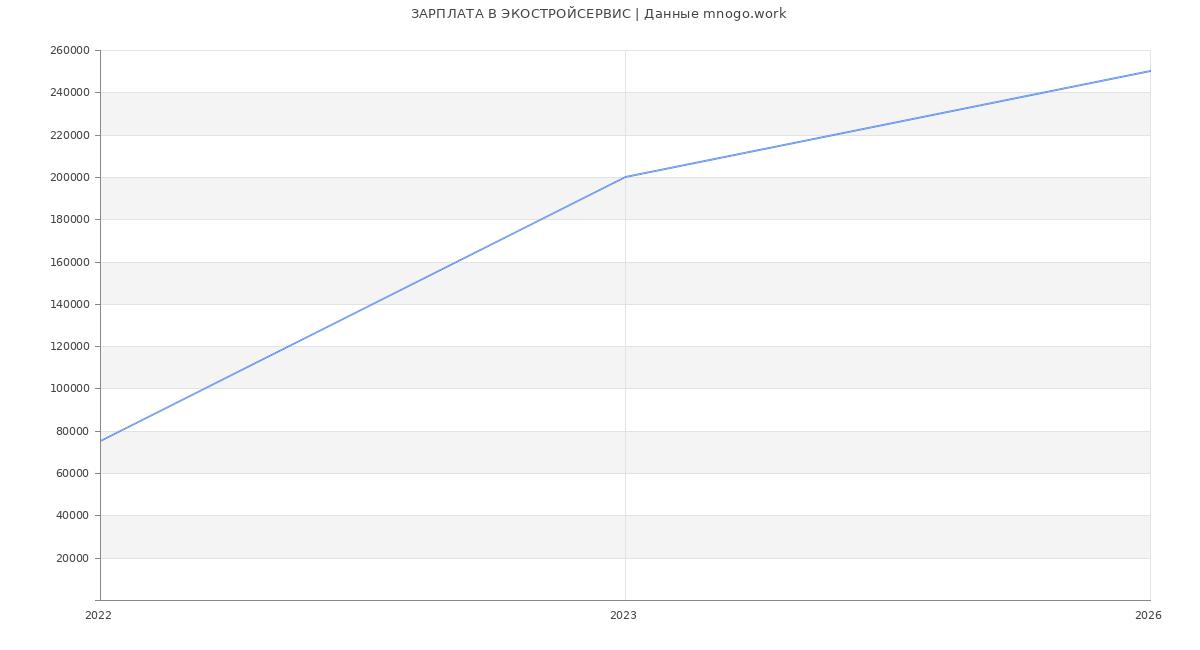This screenshot has height=650, width=1200.
Task: Click the 140000 y-axis label
Action: pyautogui.click(x=69, y=305)
